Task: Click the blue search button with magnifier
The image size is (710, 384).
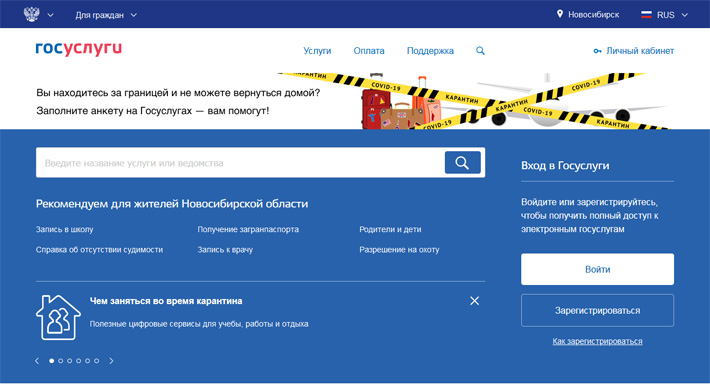Action: (462, 163)
